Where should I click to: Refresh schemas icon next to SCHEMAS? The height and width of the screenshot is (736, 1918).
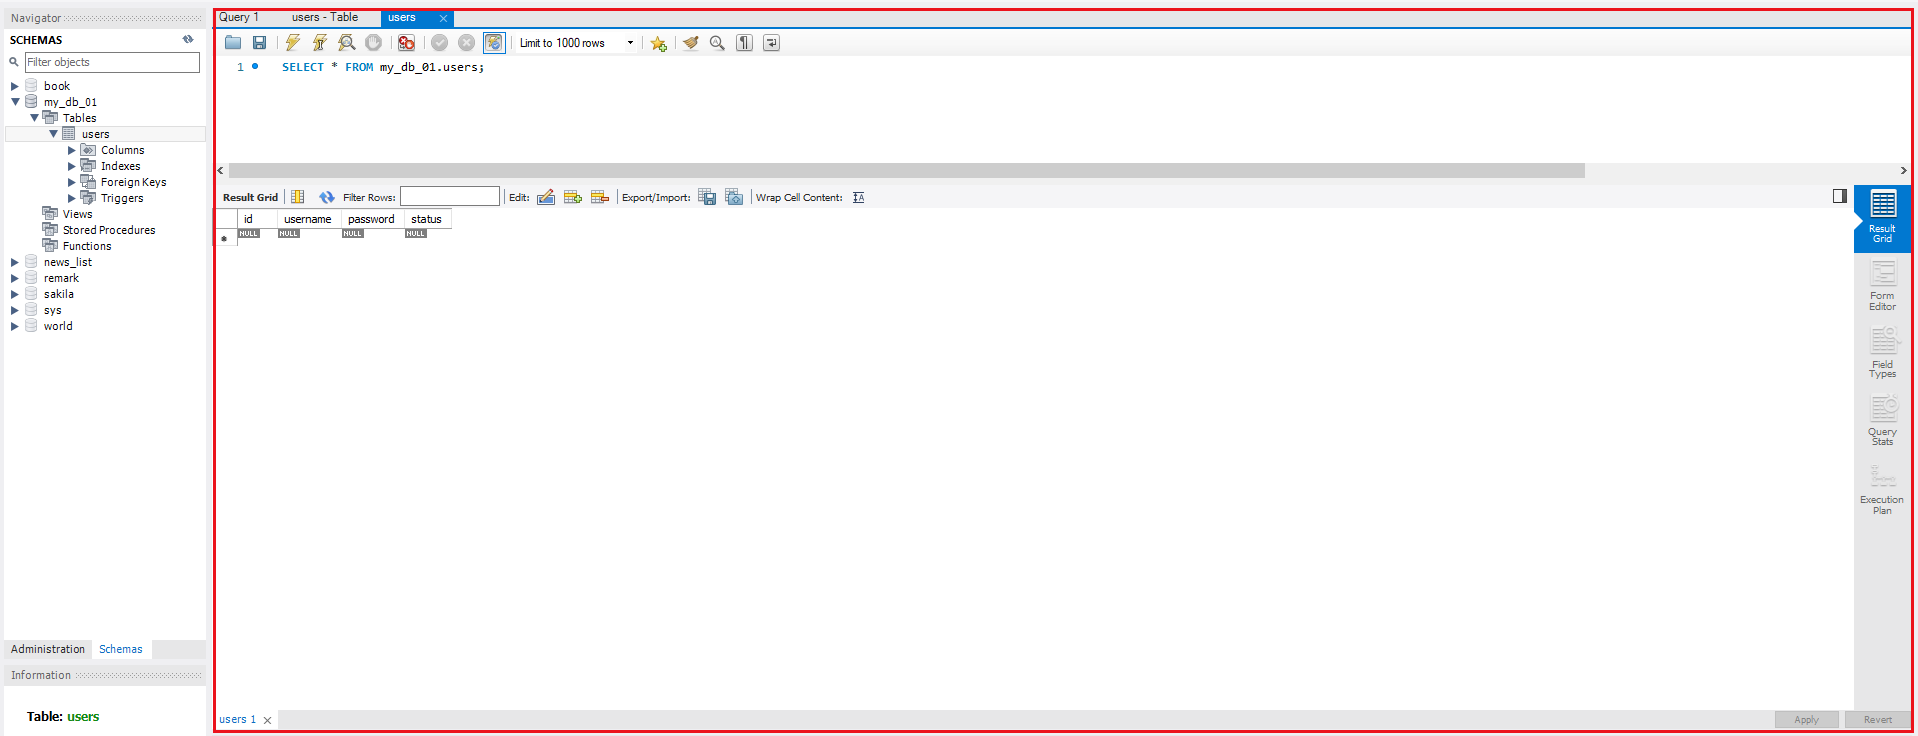point(188,39)
